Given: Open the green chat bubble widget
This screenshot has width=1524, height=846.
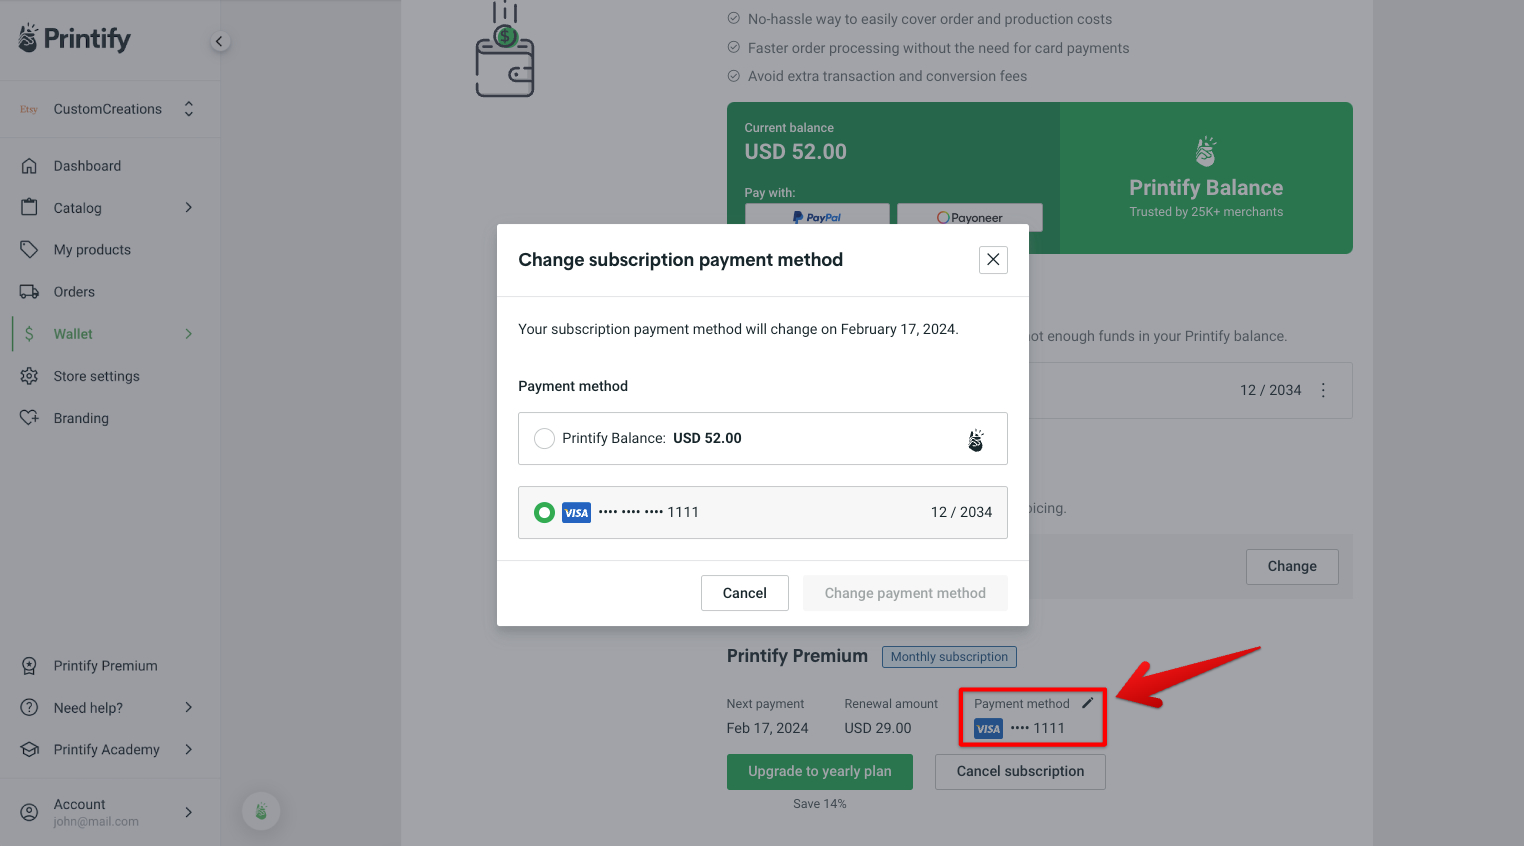Looking at the screenshot, I should click(x=260, y=811).
